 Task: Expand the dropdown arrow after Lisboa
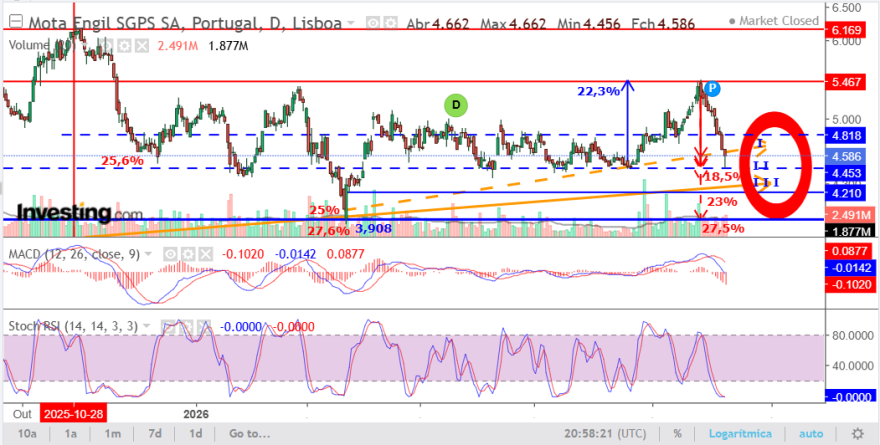(351, 24)
